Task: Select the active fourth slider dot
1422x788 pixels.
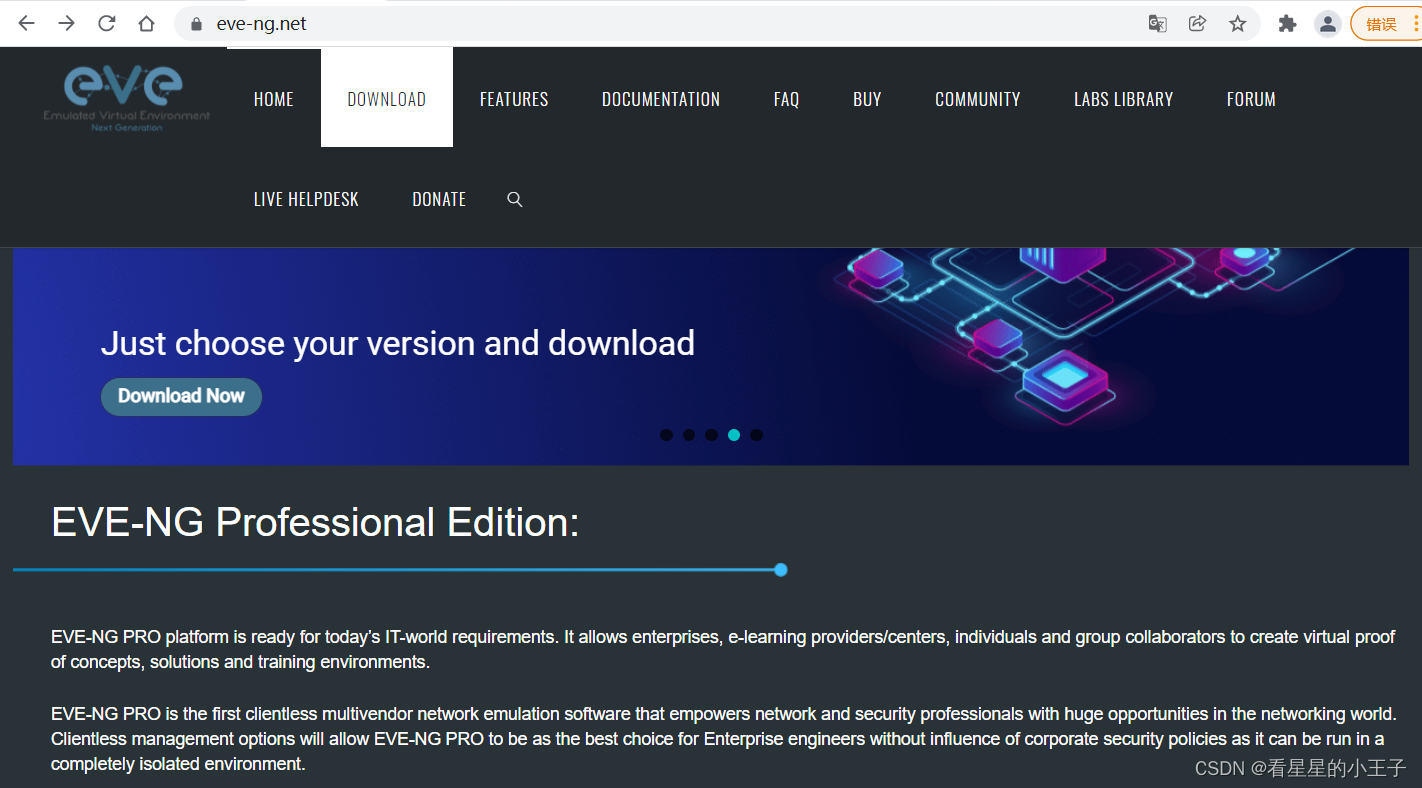Action: pyautogui.click(x=734, y=435)
